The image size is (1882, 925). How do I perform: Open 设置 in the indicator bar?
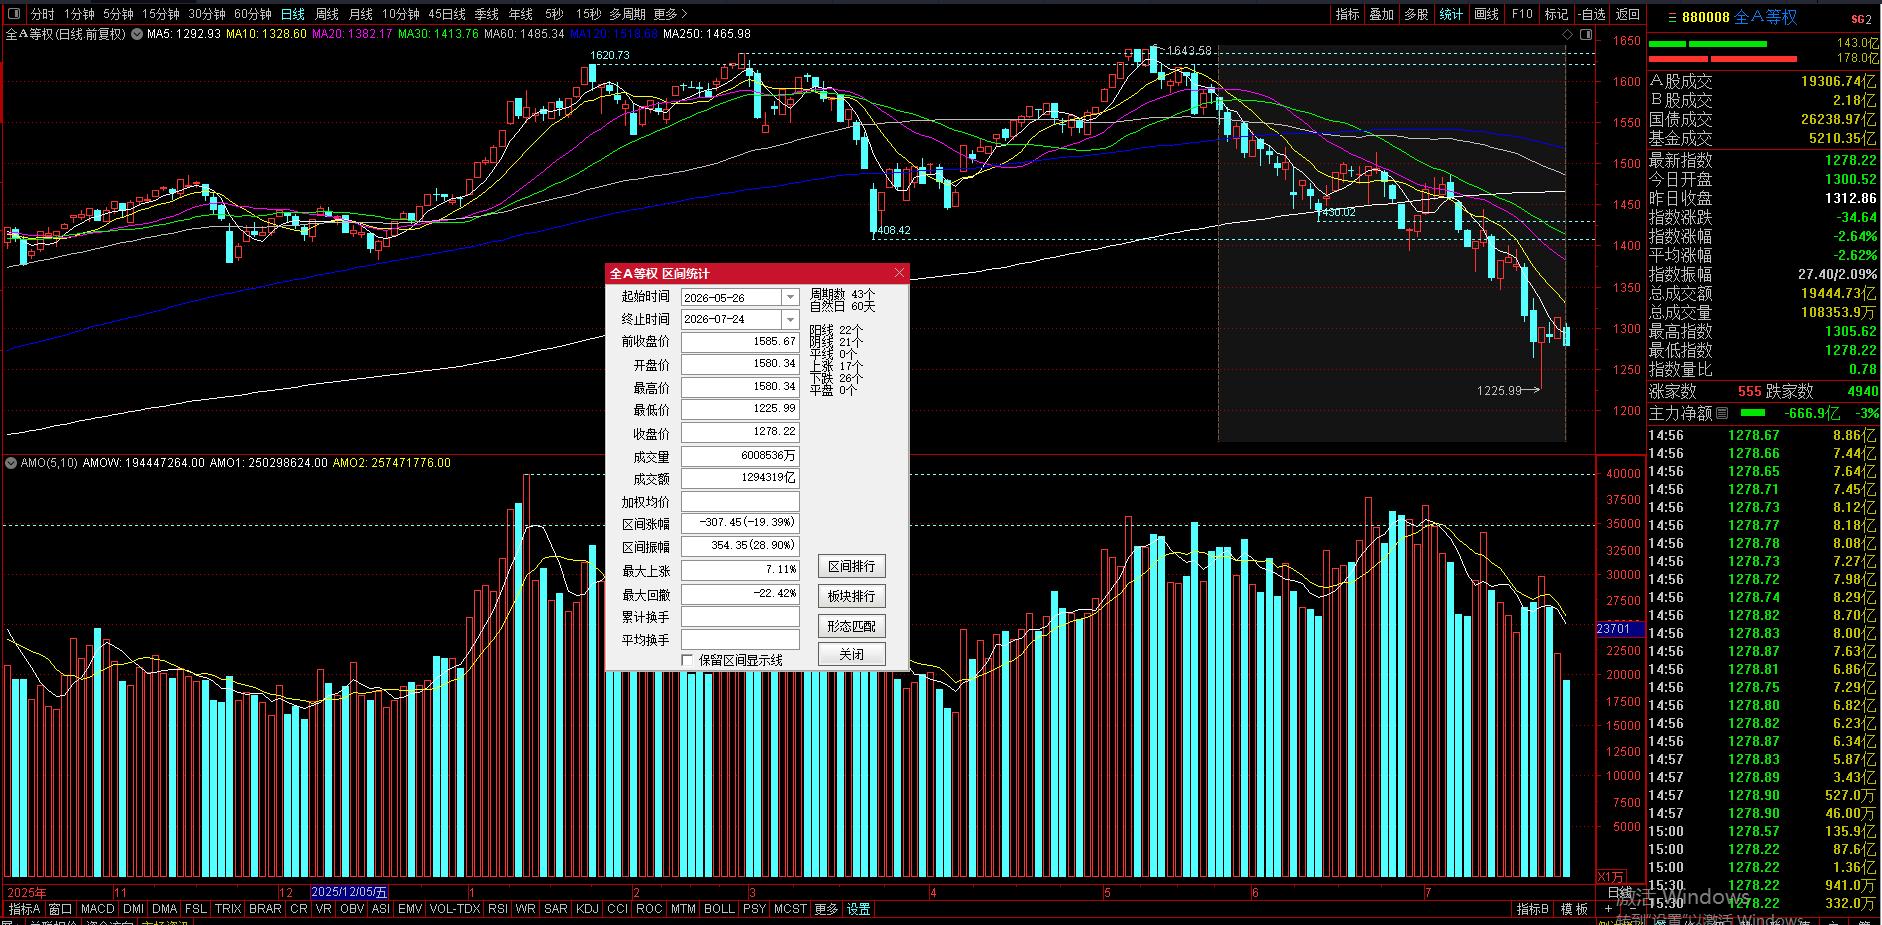859,909
